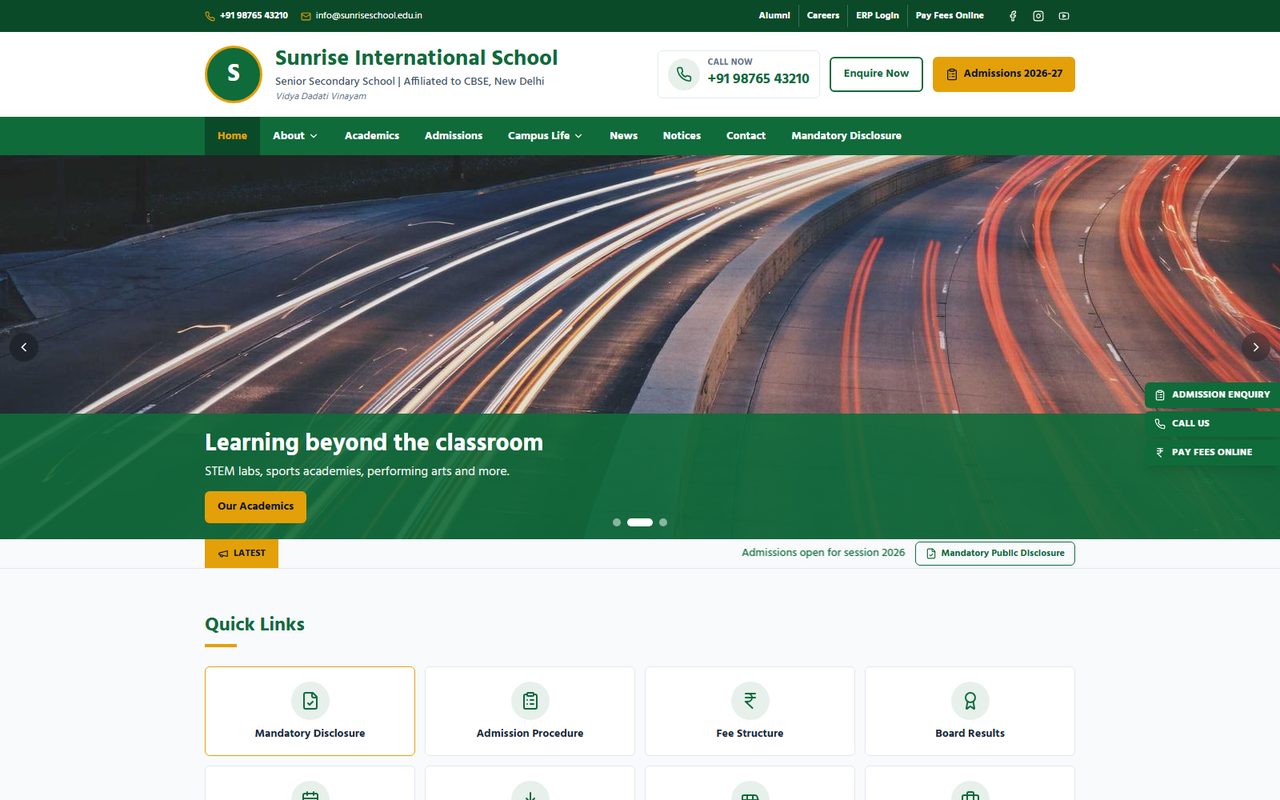This screenshot has width=1280, height=800.
Task: Open the Mandatory Public Disclosure button
Action: (x=995, y=554)
